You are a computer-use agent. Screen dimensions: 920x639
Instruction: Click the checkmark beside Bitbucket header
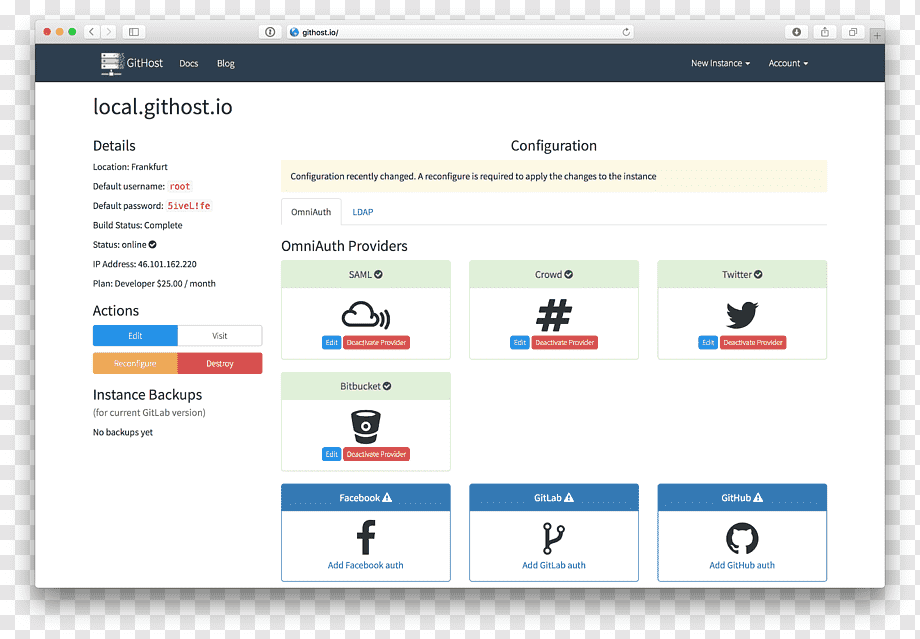[387, 386]
